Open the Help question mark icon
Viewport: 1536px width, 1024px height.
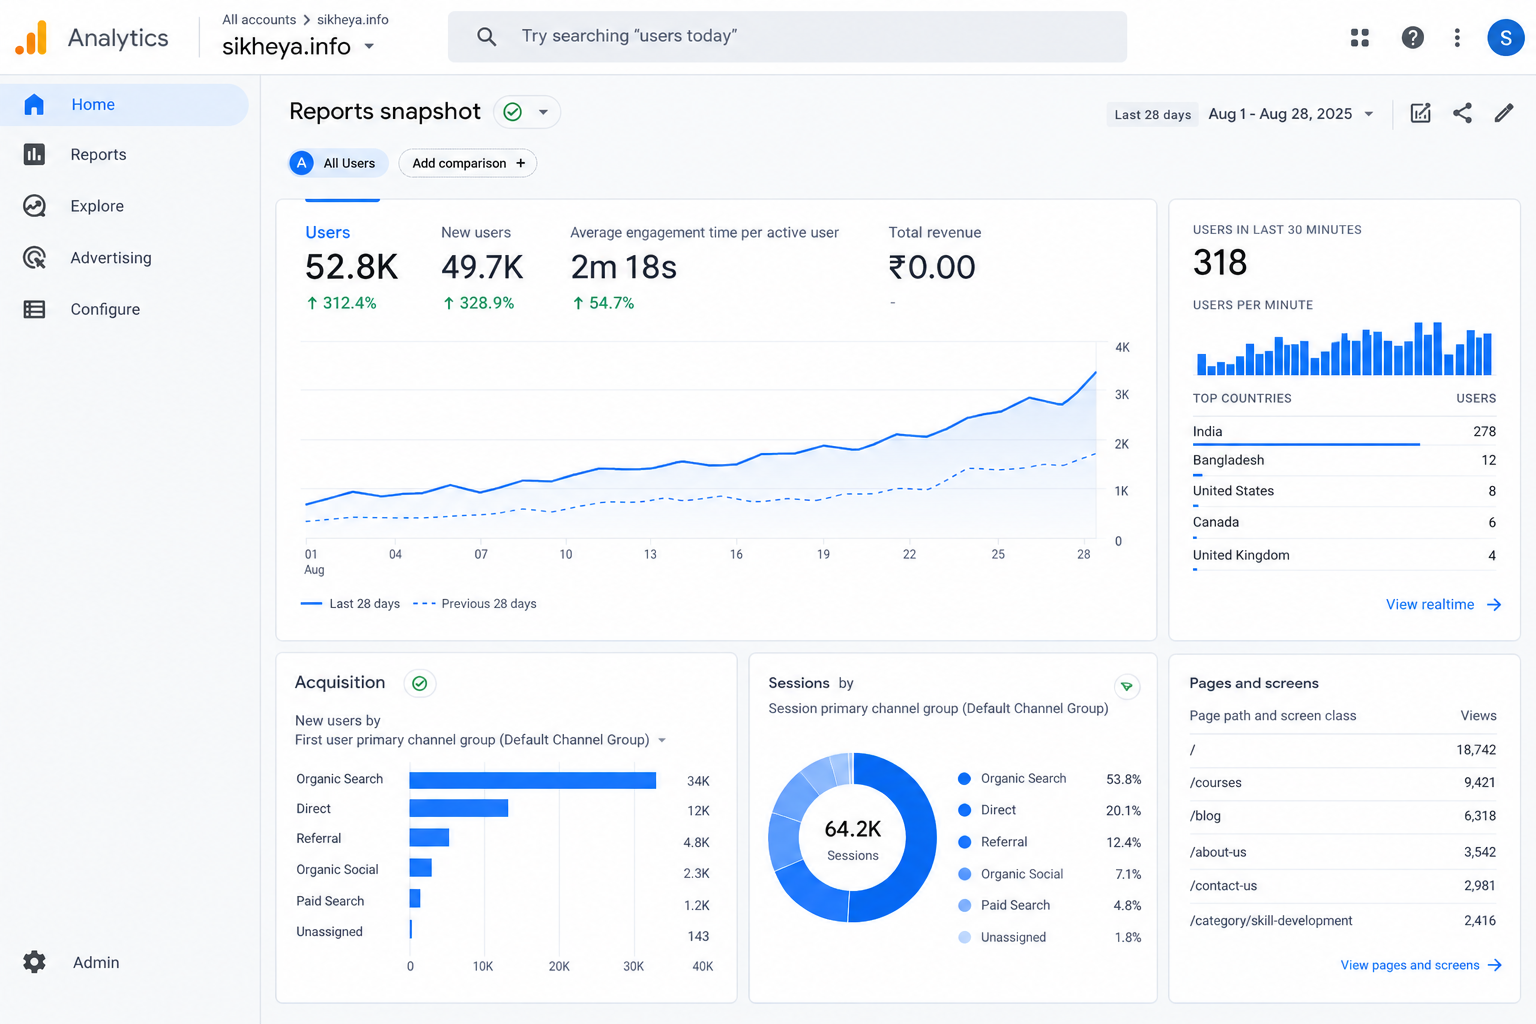click(1412, 38)
